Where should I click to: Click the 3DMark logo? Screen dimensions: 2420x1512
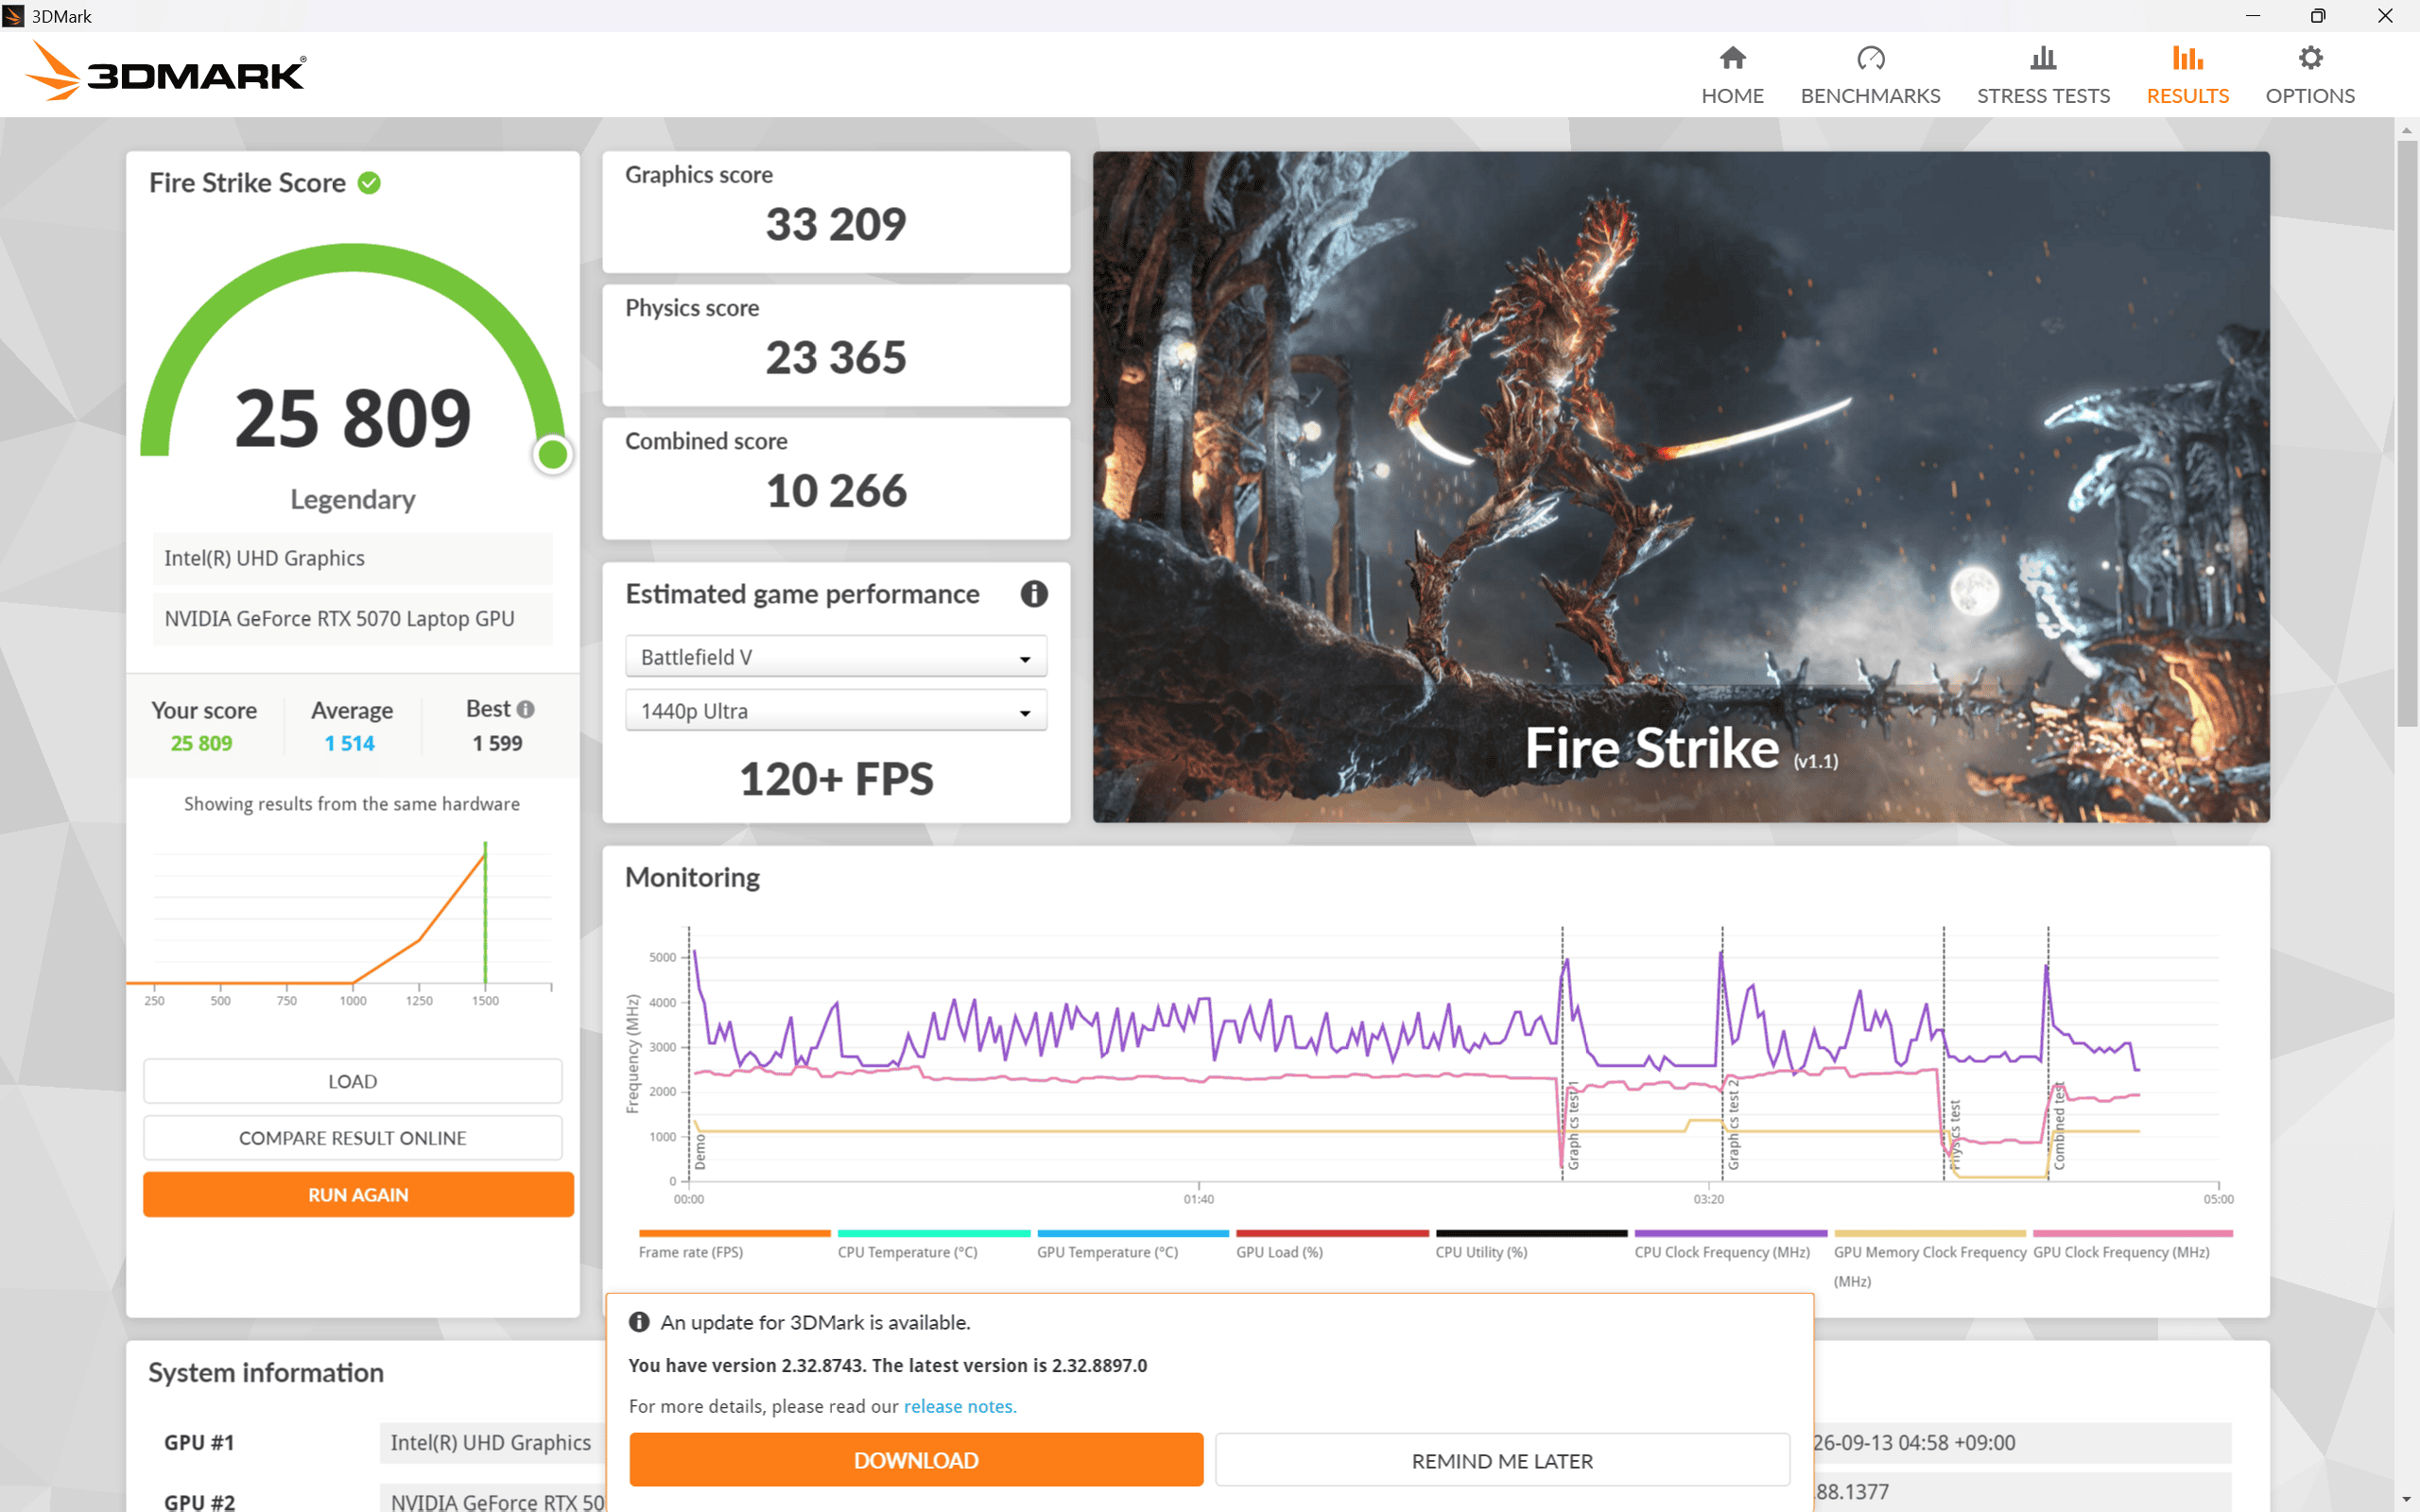[x=166, y=72]
